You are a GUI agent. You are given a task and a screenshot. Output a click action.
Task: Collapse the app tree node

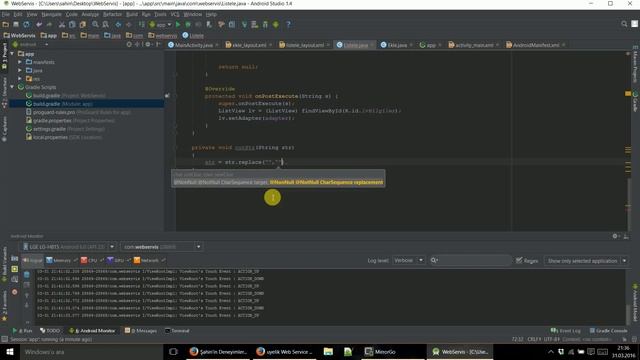pyautogui.click(x=12, y=53)
